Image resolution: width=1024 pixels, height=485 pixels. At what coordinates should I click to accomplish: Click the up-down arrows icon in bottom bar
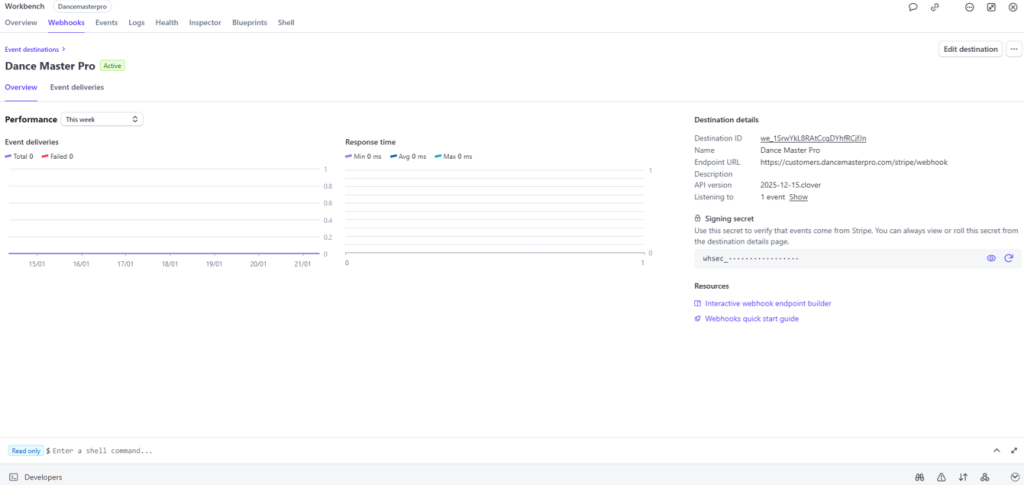963,477
